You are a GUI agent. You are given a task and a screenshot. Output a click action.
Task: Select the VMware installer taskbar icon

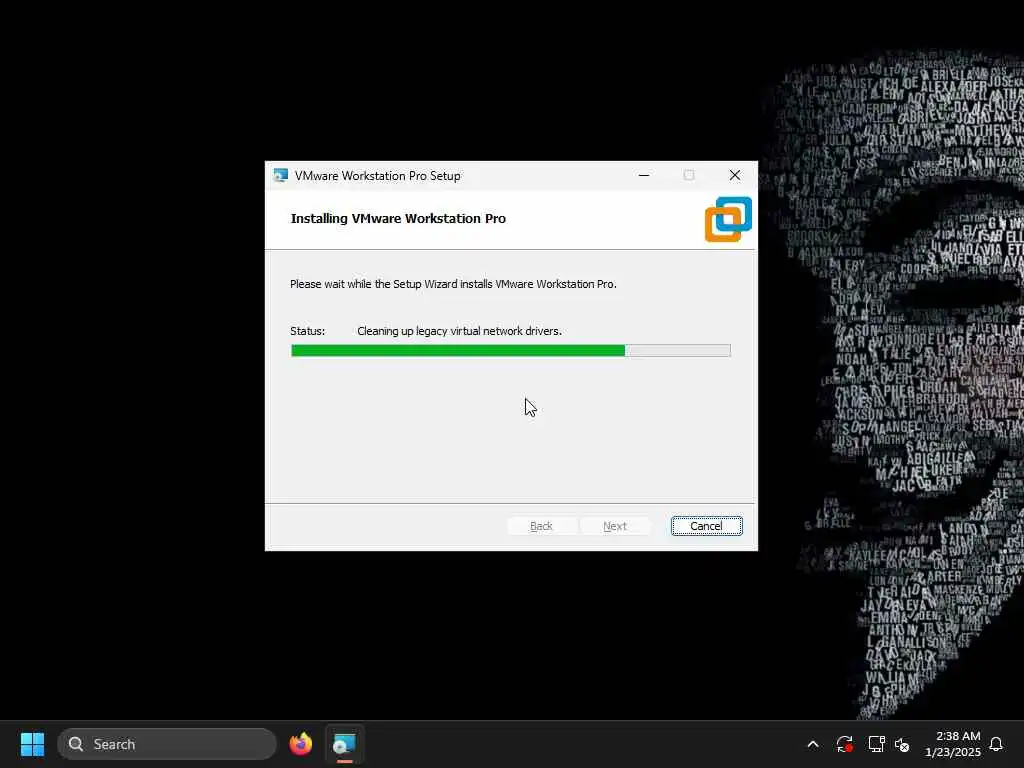click(344, 744)
